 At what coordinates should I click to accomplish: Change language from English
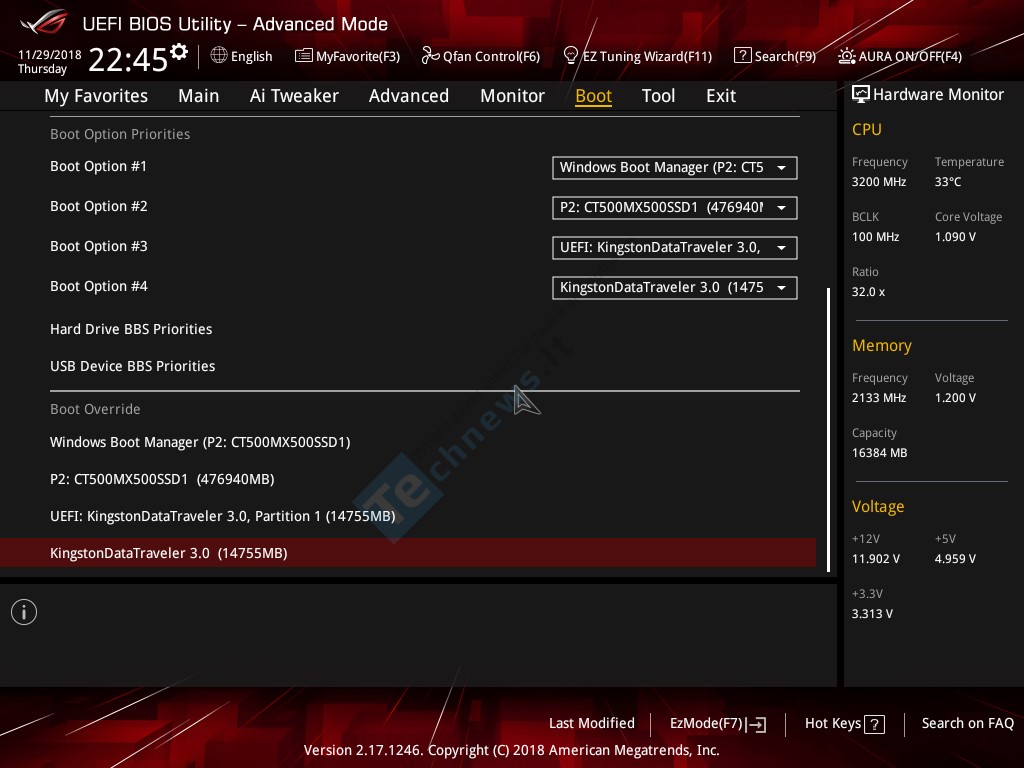(x=251, y=57)
